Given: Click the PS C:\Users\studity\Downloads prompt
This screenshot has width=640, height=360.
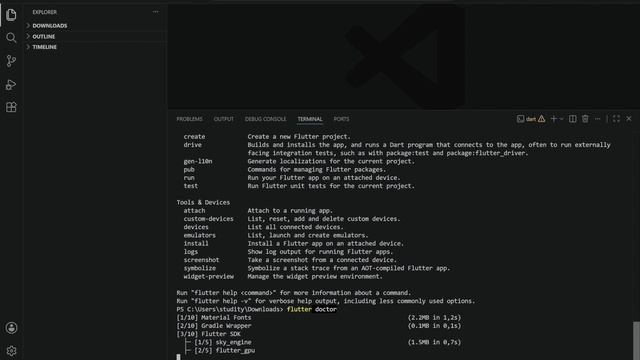Looking at the screenshot, I should click(x=230, y=309).
